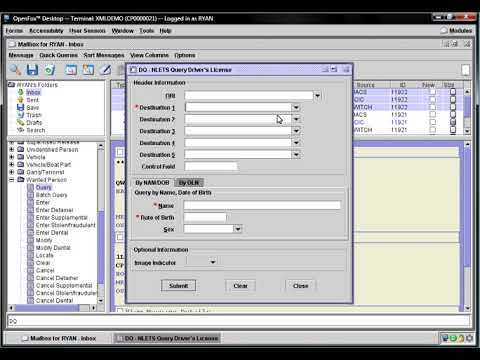Open the Tools menu
Image resolution: width=480 pixels, height=360 pixels.
146,31
